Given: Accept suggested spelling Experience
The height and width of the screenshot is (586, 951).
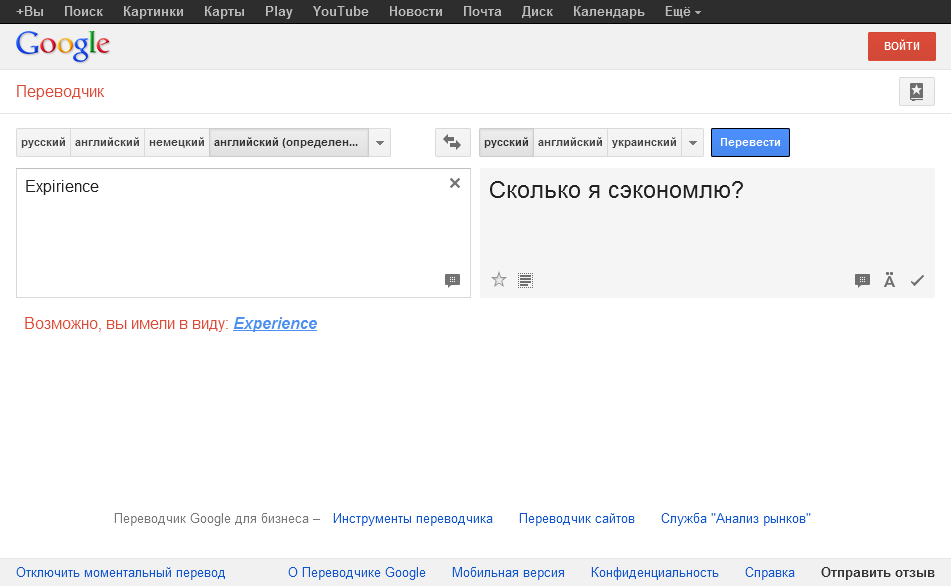Looking at the screenshot, I should click(275, 324).
